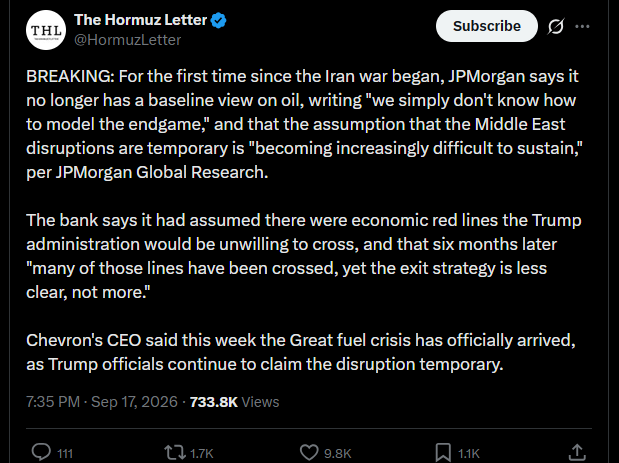619x463 pixels.
Task: Open the THL profile avatar
Action: coord(46,30)
